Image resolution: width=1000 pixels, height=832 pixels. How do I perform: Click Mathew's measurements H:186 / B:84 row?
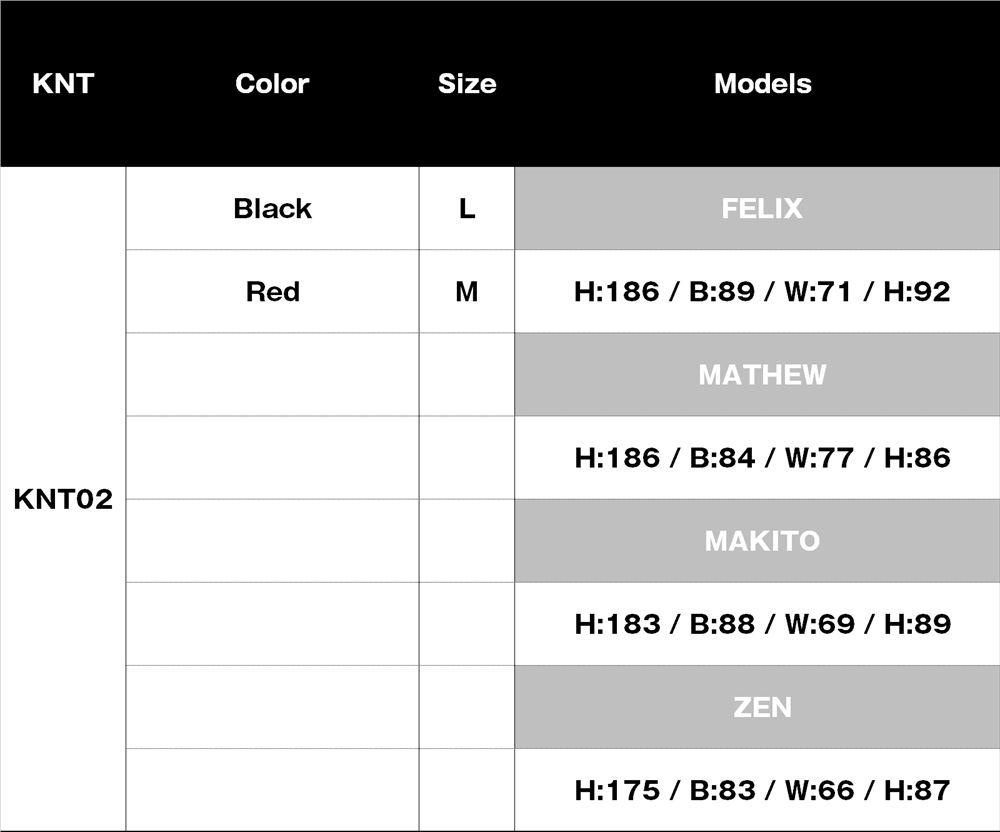762,458
